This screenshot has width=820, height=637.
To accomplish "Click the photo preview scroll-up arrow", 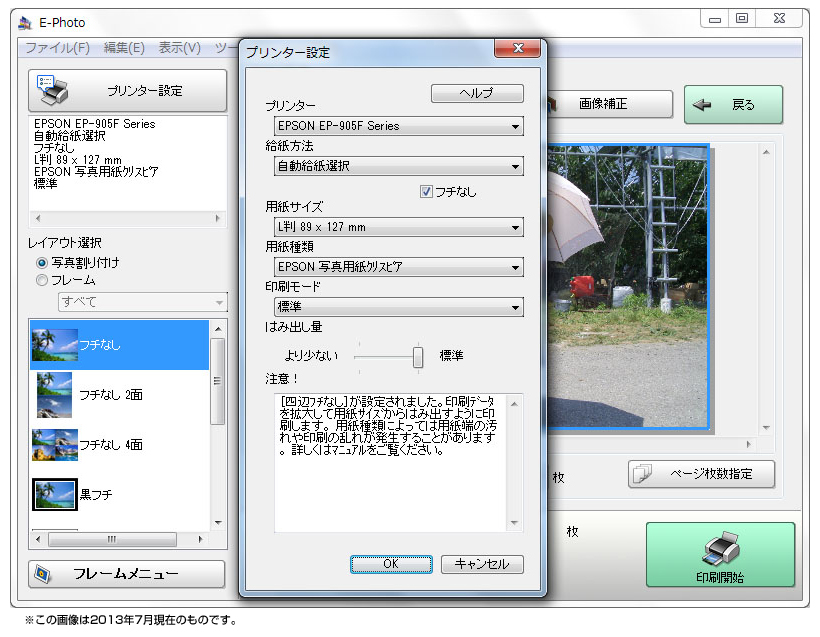I will [766, 152].
